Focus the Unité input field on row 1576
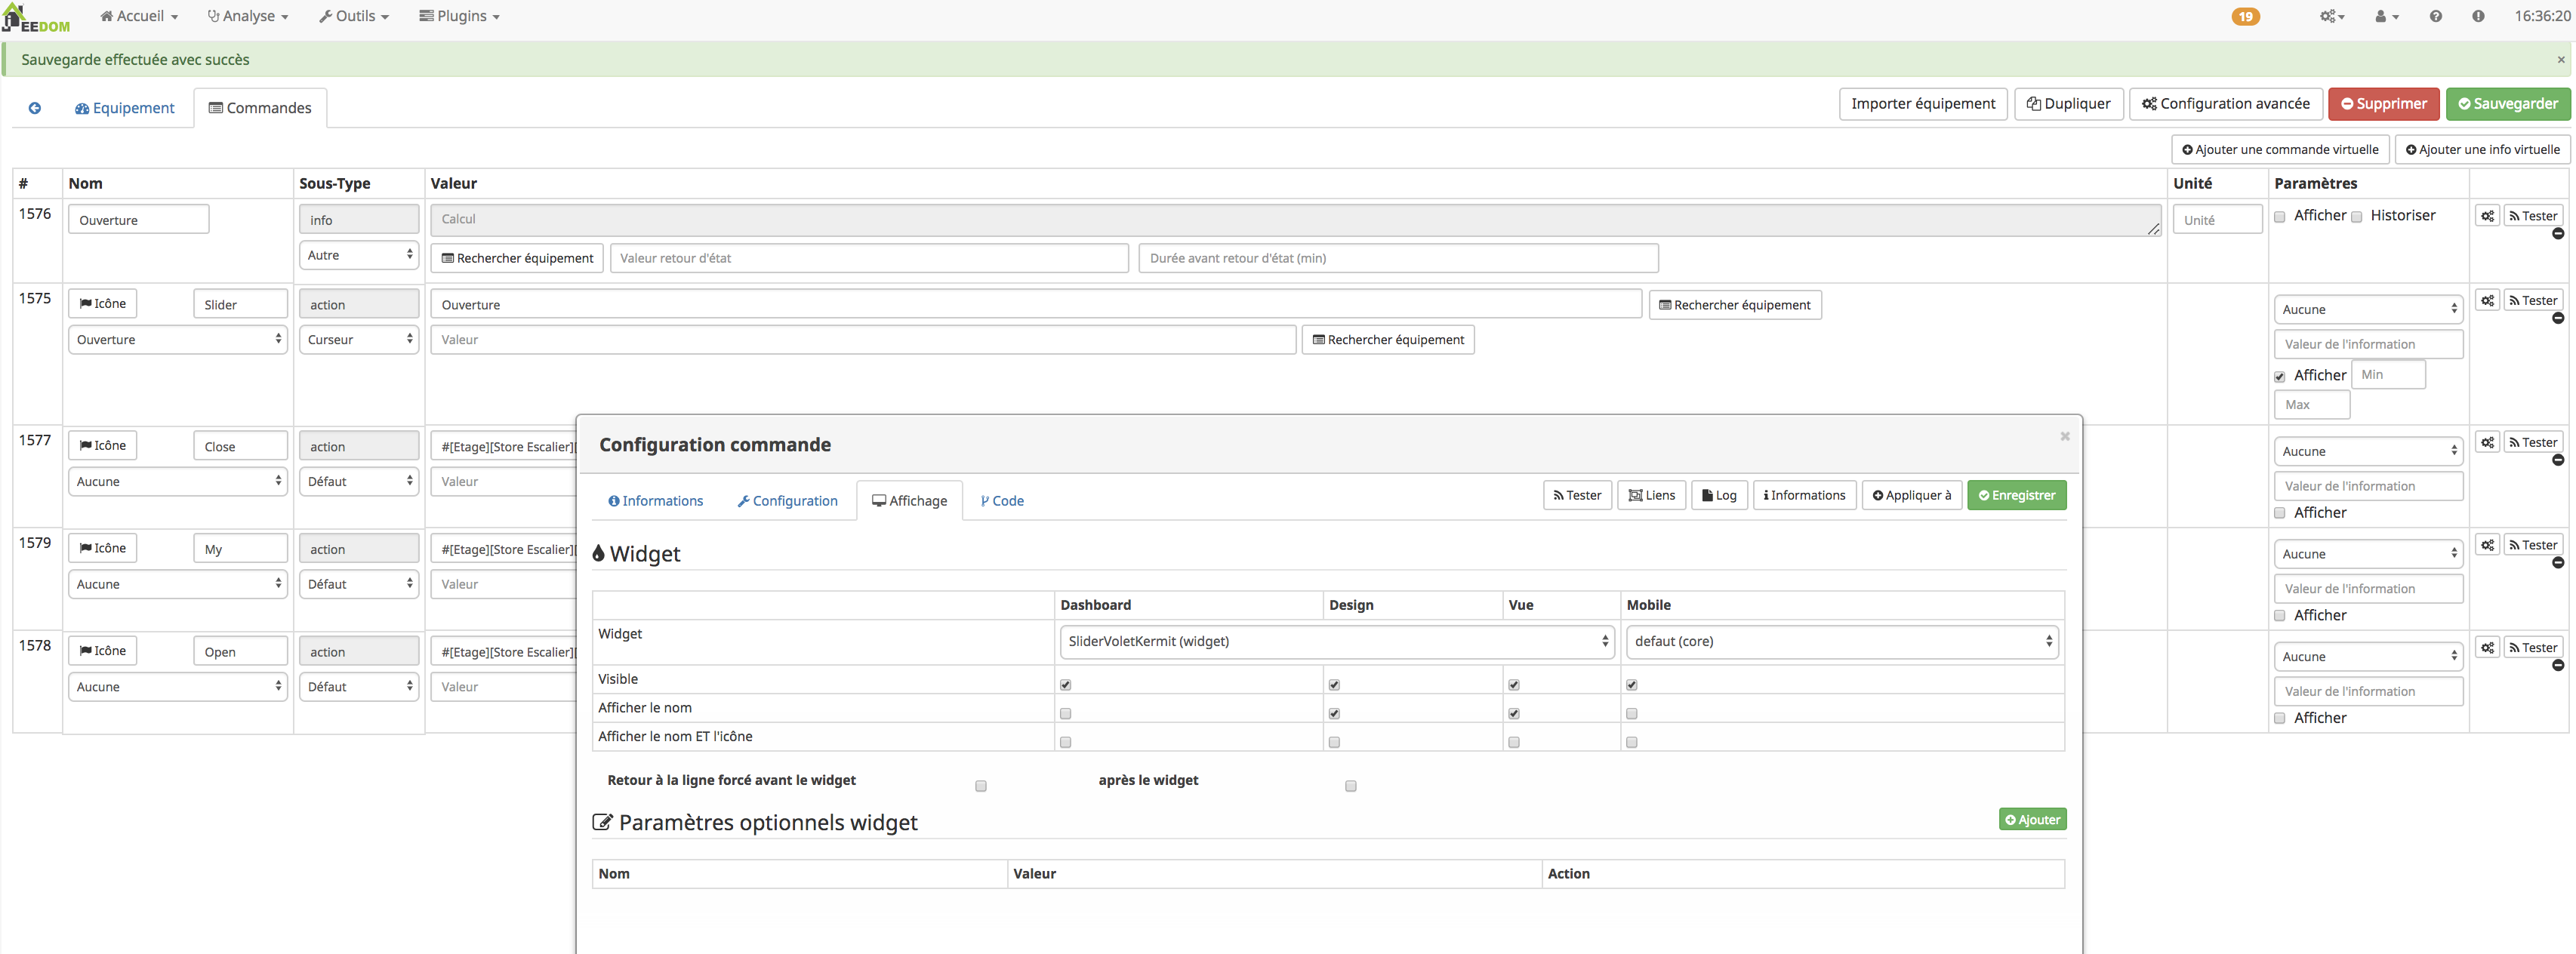 point(2217,220)
